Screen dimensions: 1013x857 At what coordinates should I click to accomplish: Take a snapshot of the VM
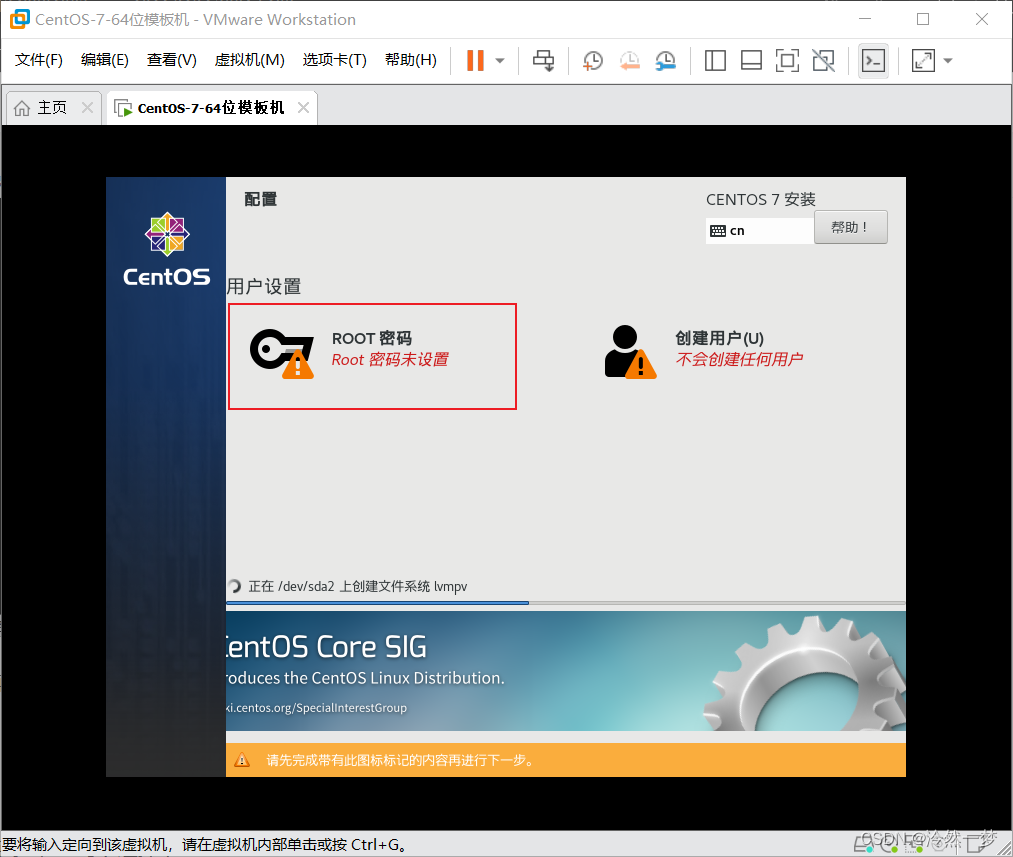point(592,61)
